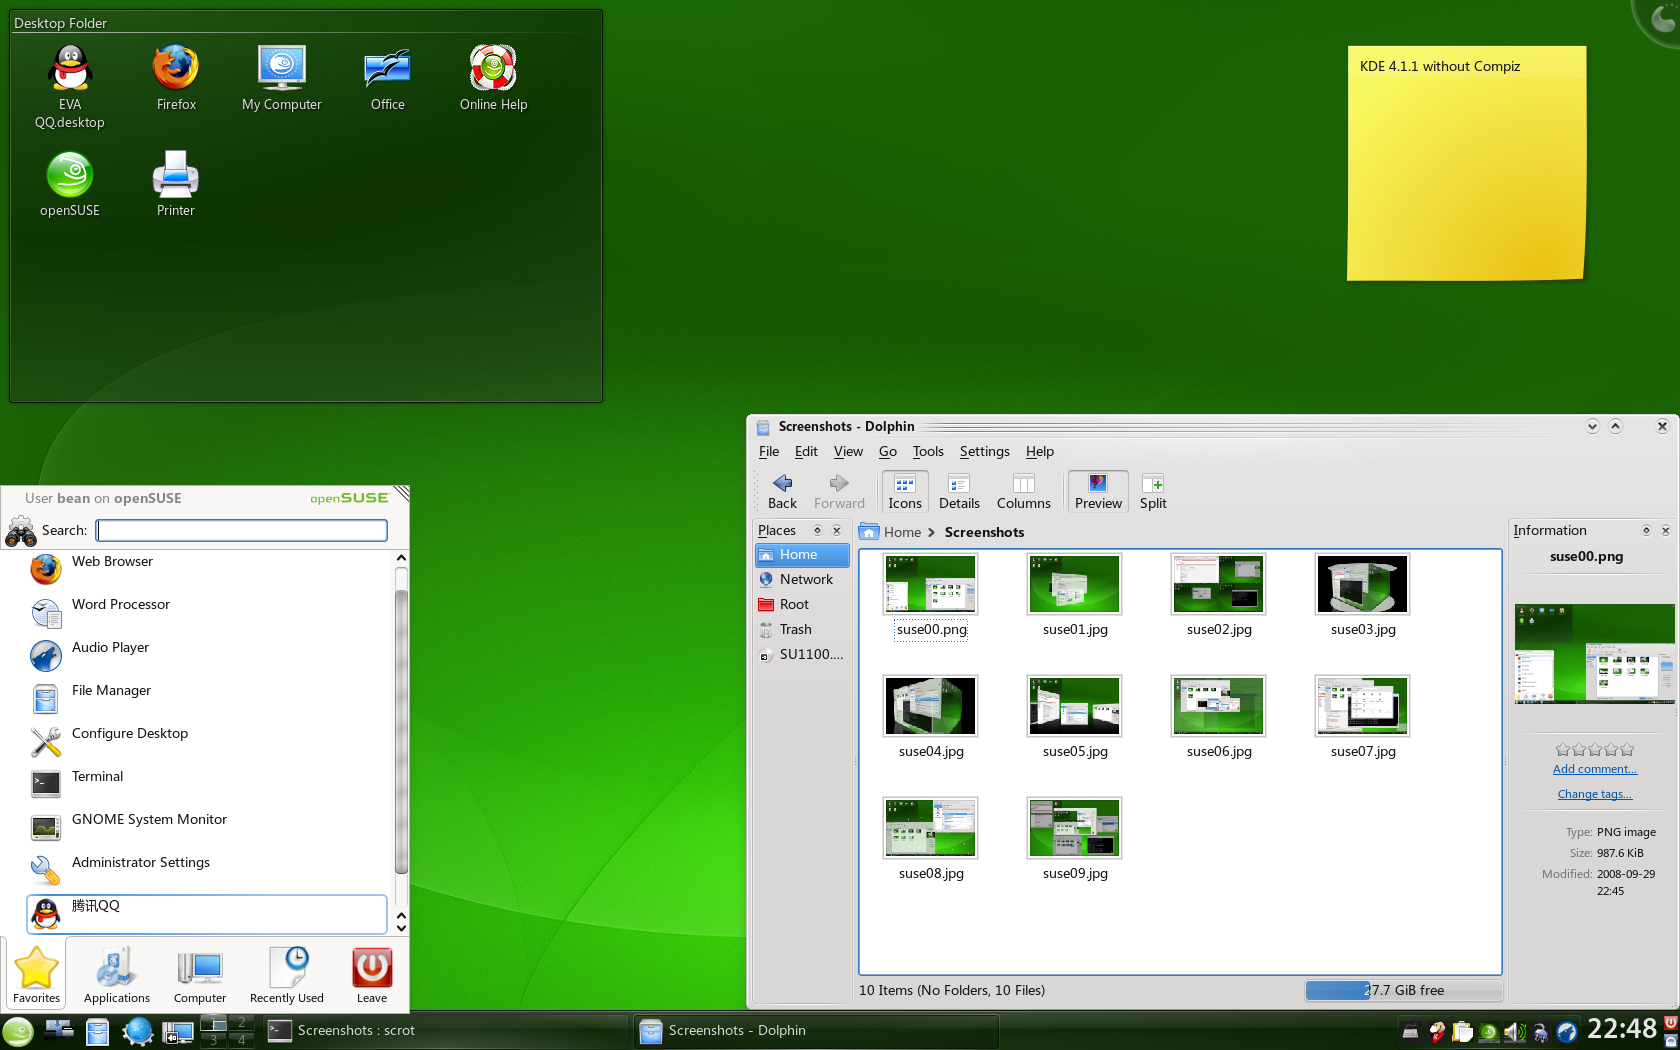Screen dimensions: 1680x1050
Task: Select Home in Places panel
Action: 802,555
